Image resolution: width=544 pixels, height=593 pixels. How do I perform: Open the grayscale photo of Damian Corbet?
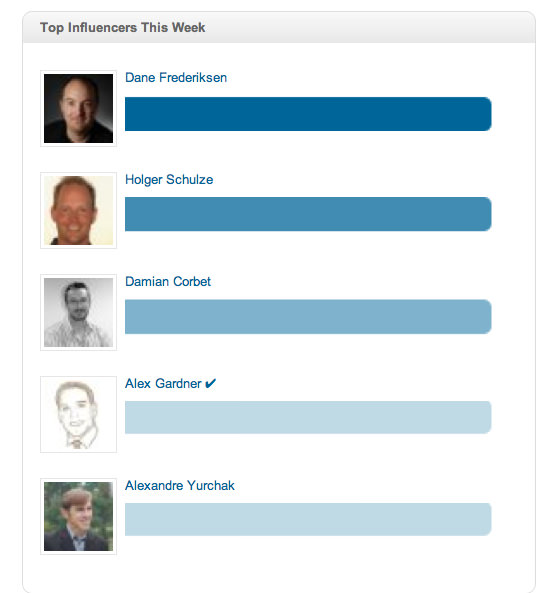78,312
